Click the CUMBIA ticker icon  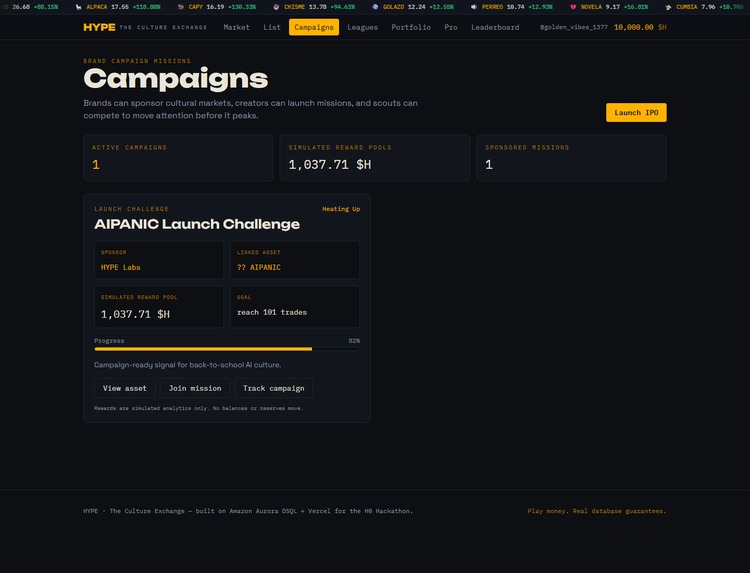click(668, 7)
